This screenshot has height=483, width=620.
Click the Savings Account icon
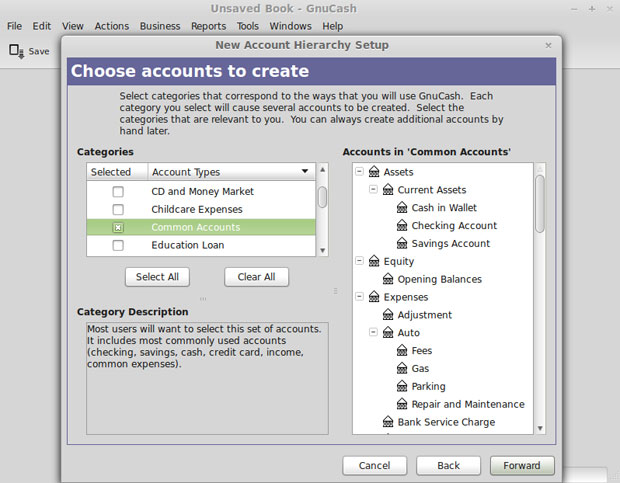(x=402, y=243)
